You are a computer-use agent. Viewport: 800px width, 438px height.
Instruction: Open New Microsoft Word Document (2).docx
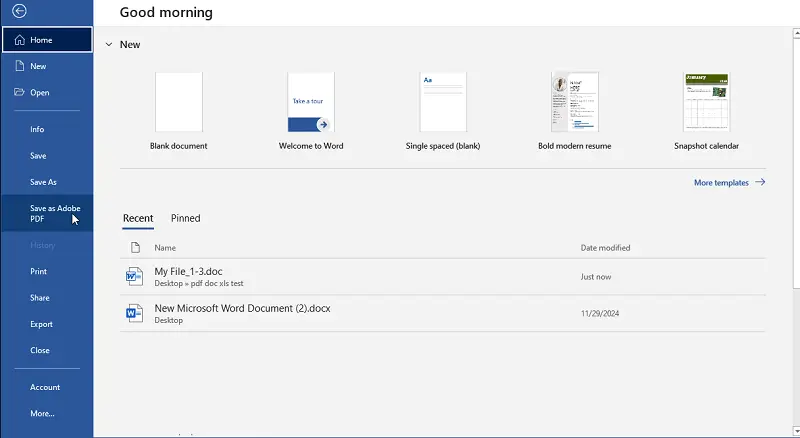click(443, 313)
